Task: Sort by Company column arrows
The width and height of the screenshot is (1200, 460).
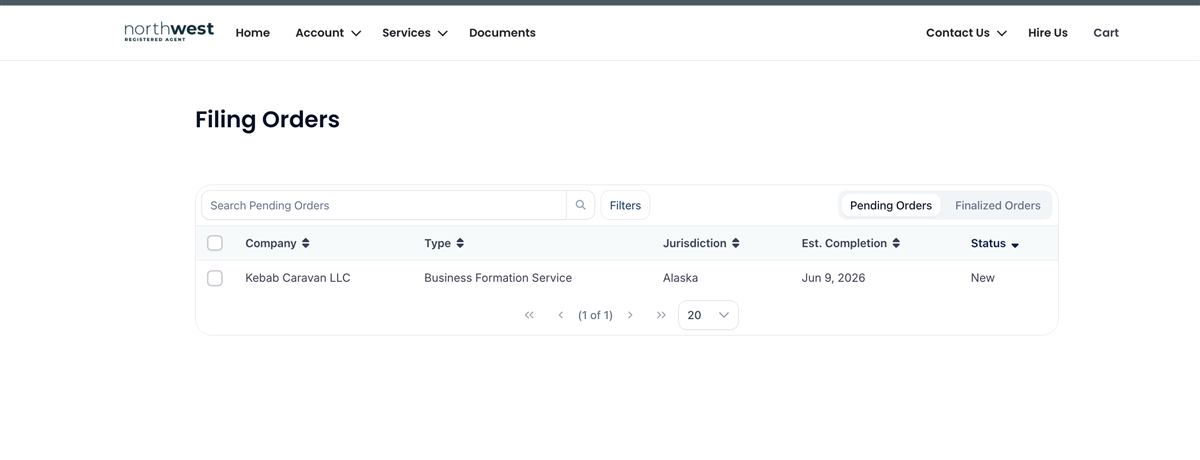Action: (x=306, y=243)
